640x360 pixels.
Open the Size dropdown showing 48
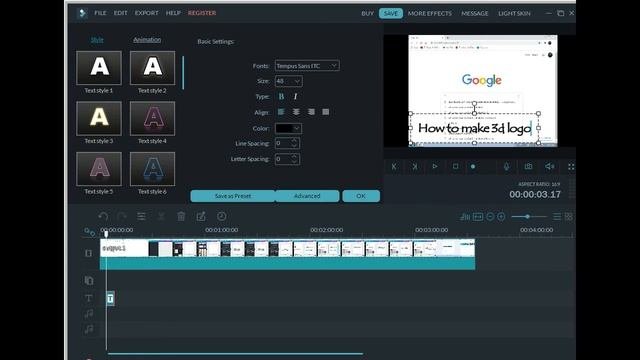pyautogui.click(x=289, y=81)
